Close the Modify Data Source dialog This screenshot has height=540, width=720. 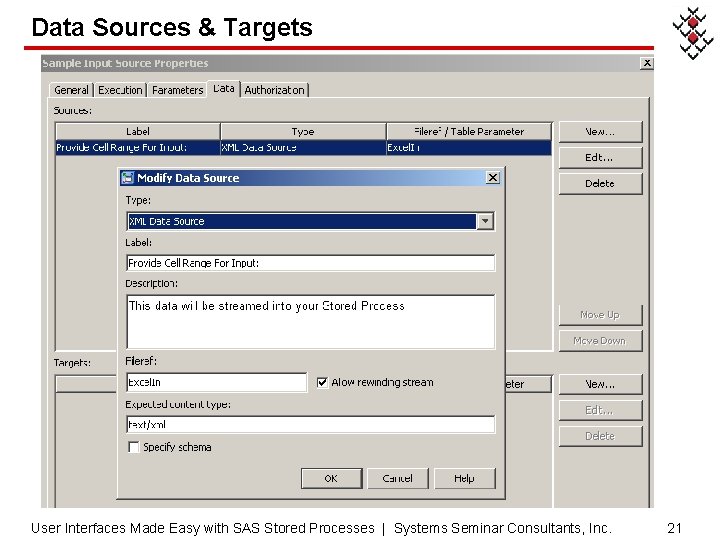click(x=493, y=177)
